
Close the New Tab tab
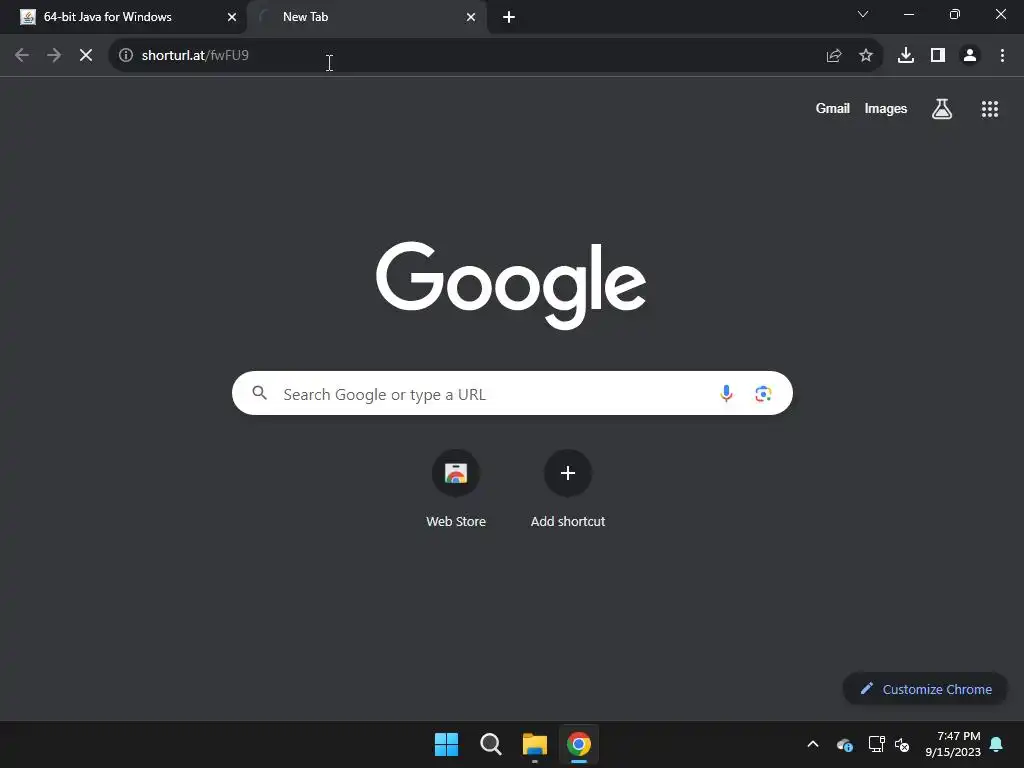point(471,17)
